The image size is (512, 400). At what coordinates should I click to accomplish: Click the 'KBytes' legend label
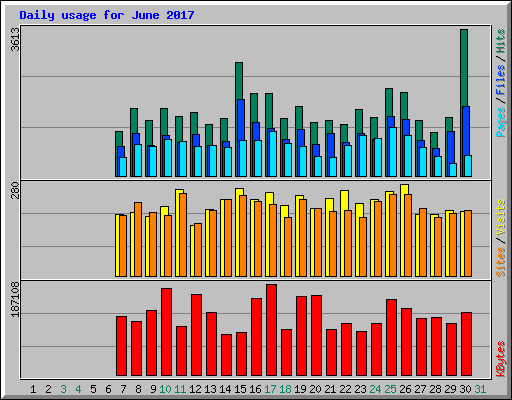pos(500,359)
